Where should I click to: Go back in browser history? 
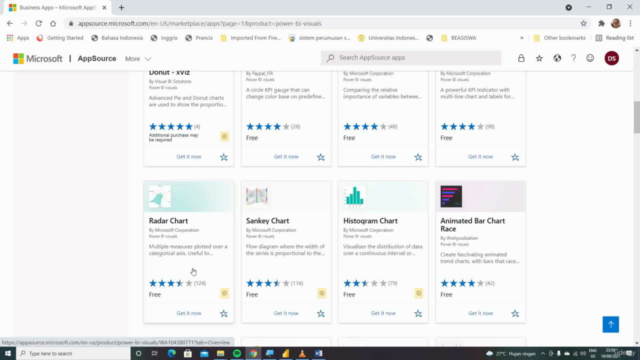click(10, 23)
